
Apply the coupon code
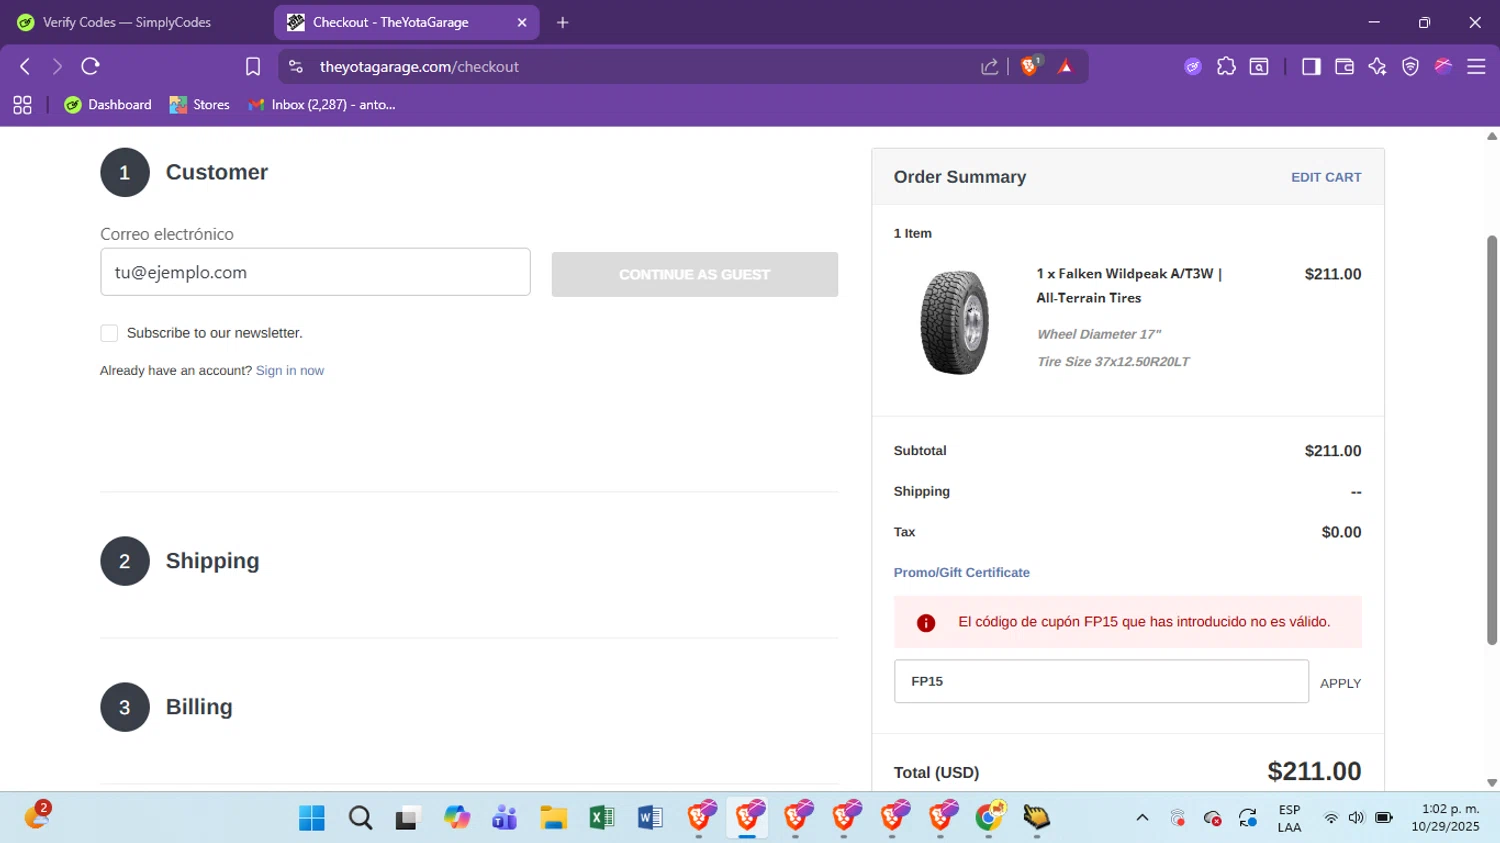[x=1340, y=683]
